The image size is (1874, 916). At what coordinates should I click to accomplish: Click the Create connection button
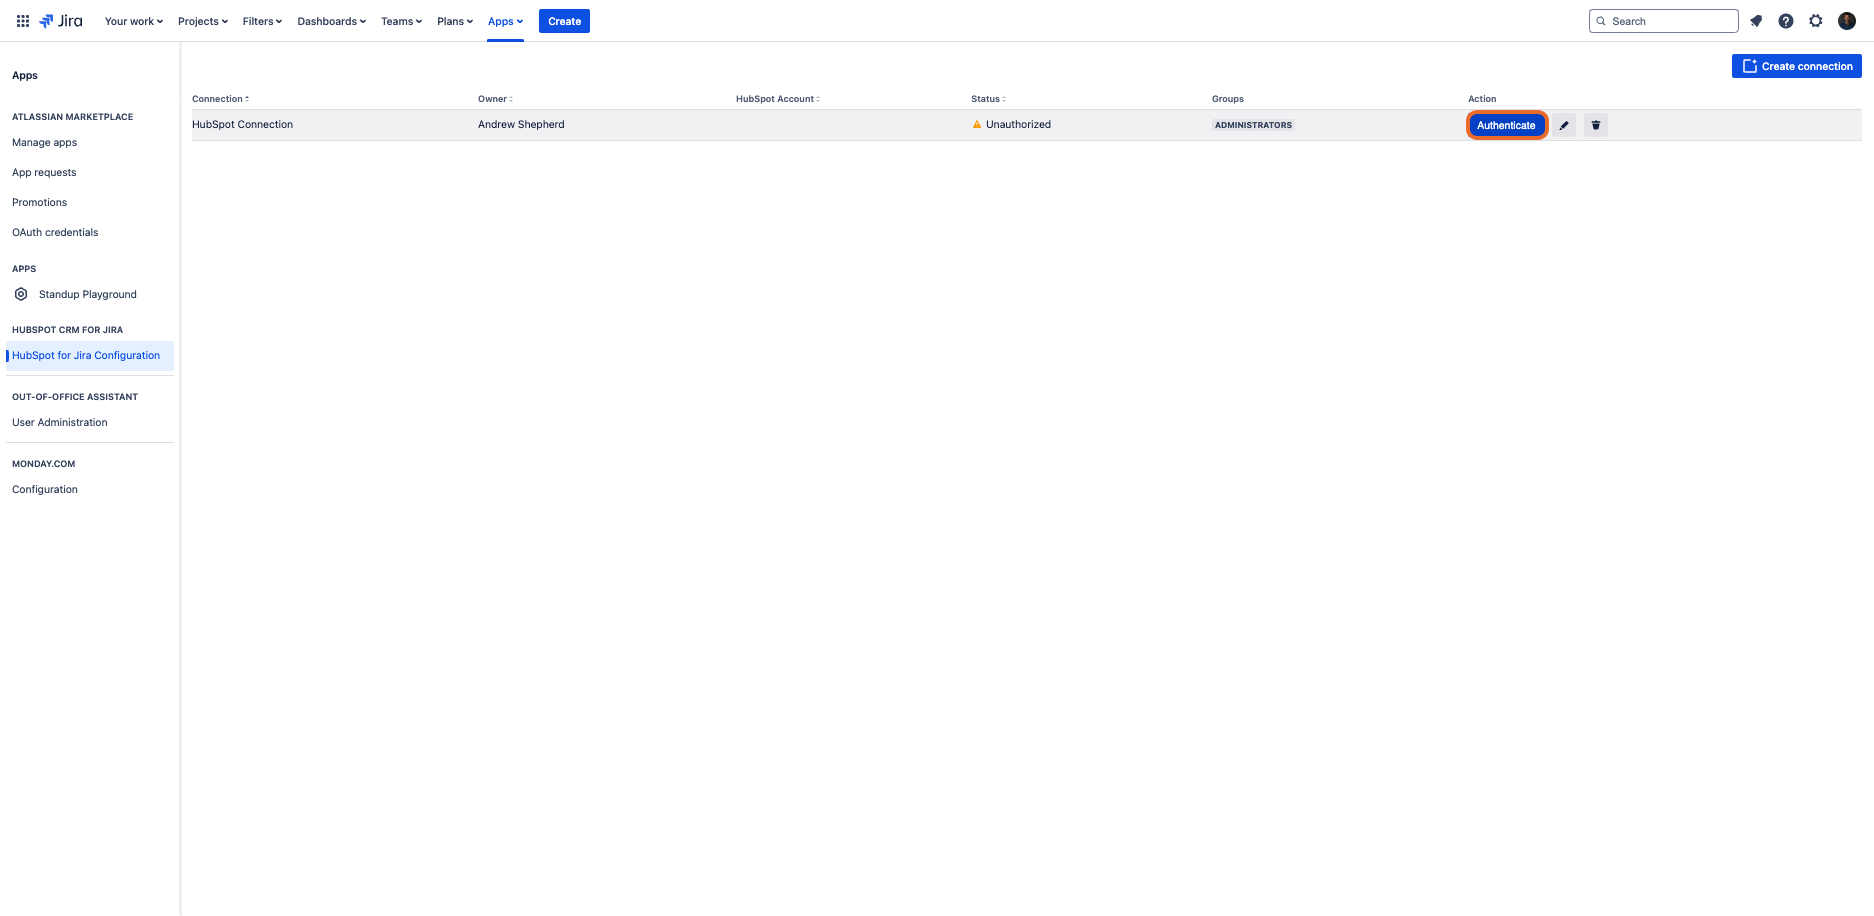click(x=1797, y=66)
